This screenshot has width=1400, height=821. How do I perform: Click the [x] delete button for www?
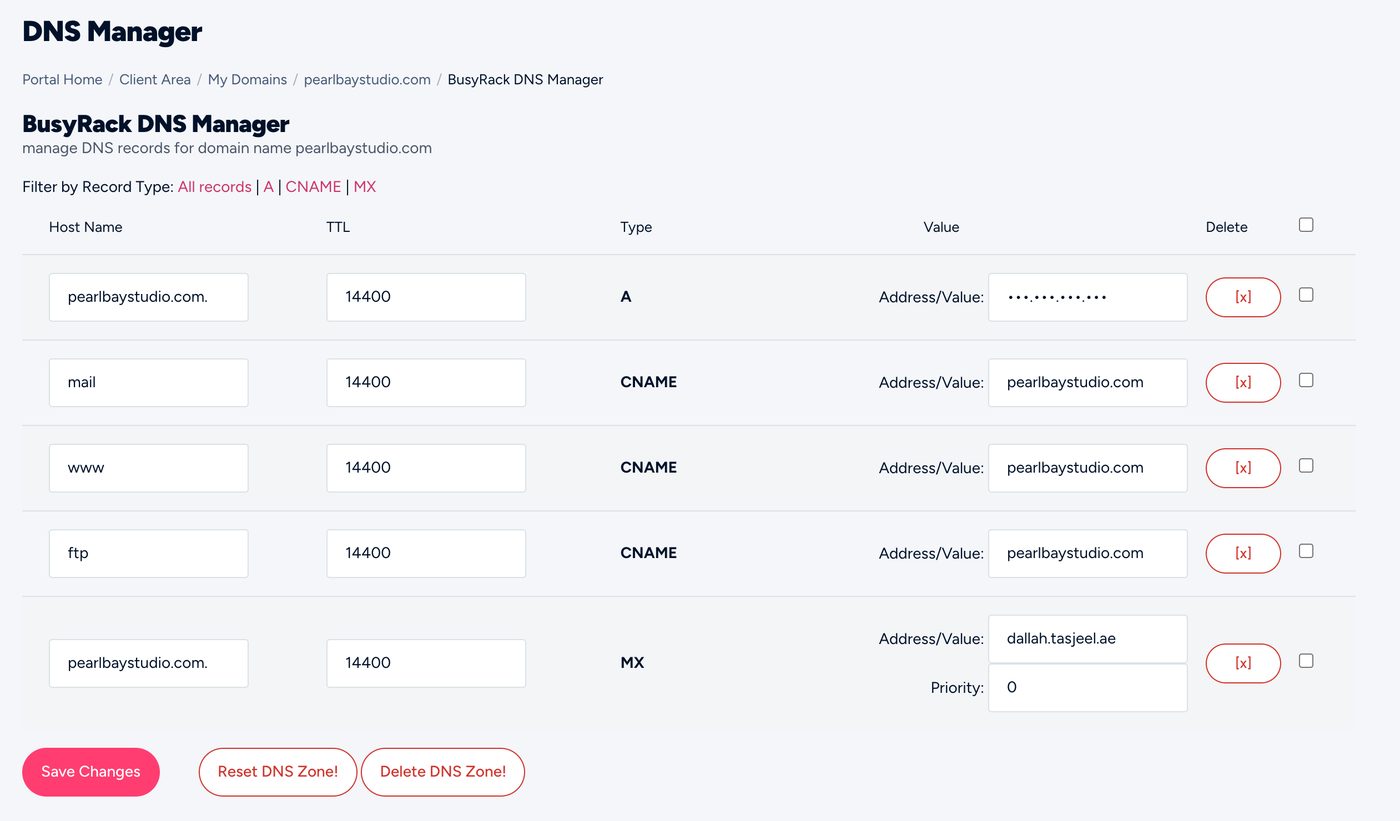click(1243, 468)
